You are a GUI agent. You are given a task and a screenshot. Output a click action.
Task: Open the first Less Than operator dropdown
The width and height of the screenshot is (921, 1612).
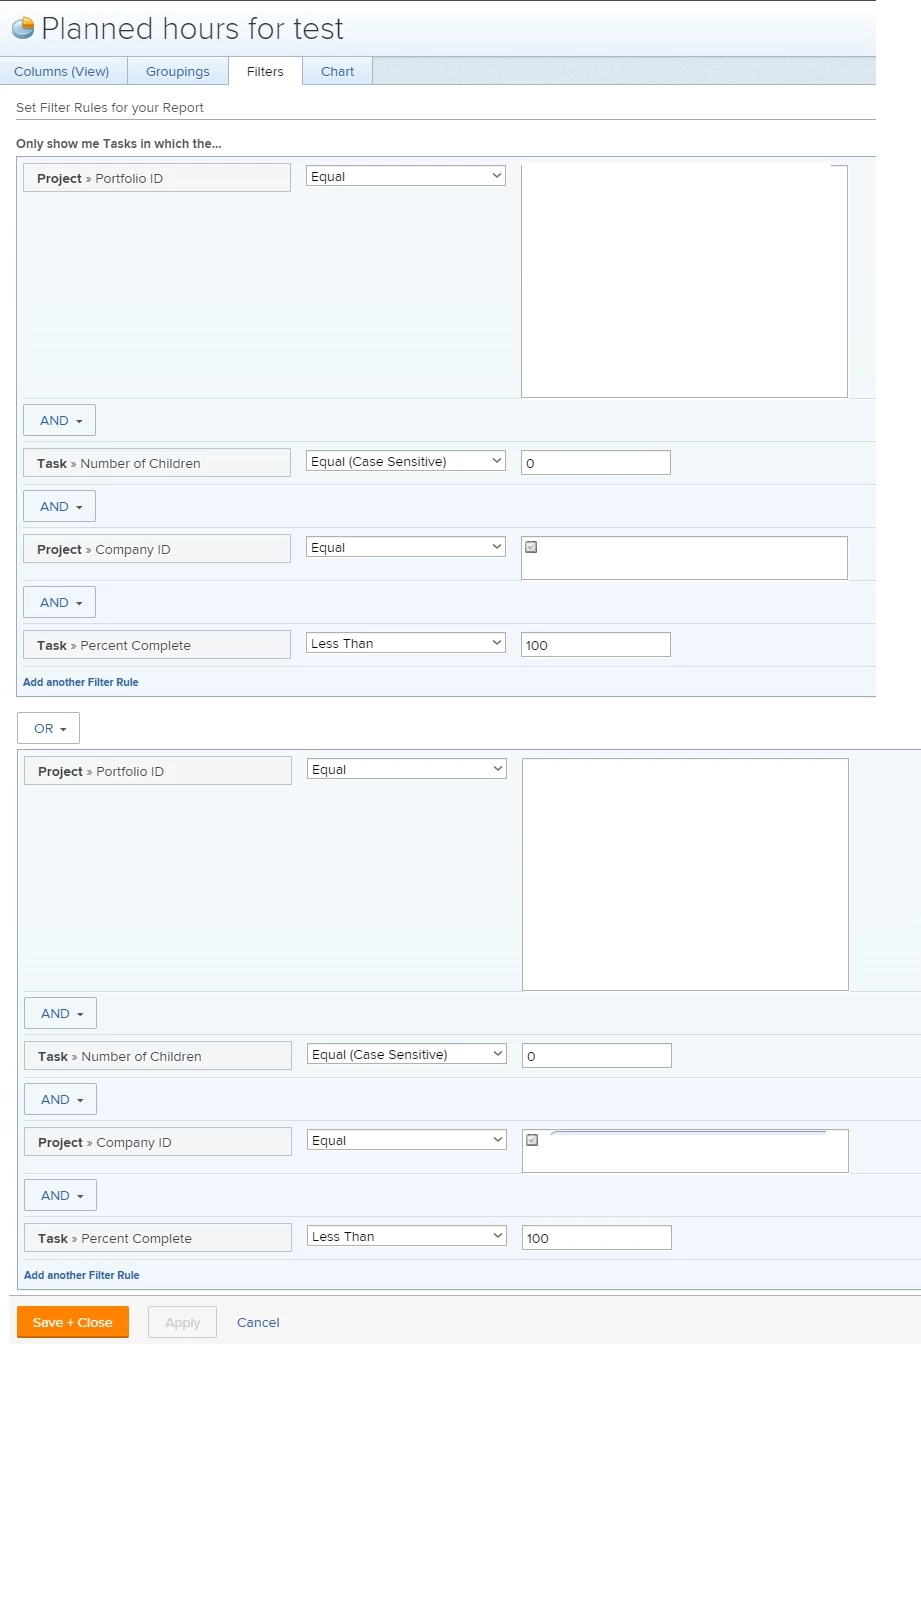coord(406,643)
